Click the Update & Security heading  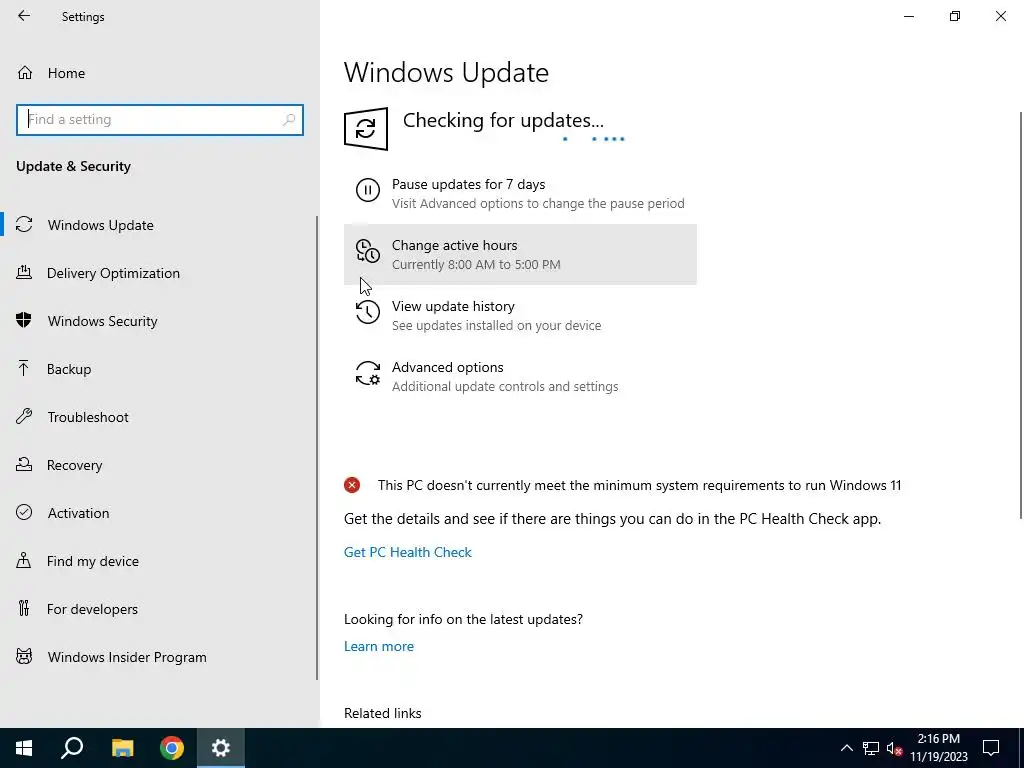tap(73, 166)
